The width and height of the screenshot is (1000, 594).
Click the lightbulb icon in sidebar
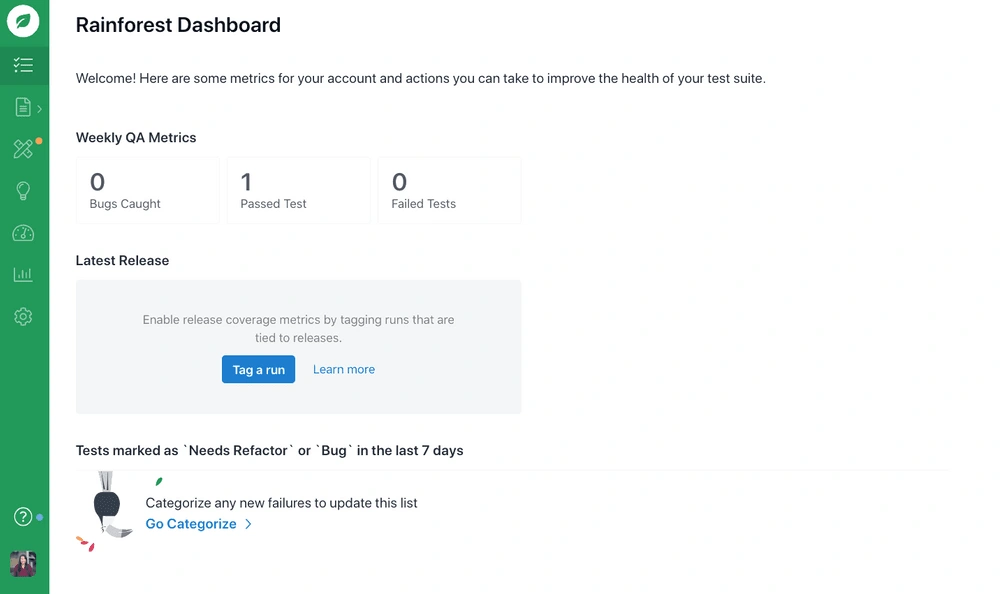(23, 191)
